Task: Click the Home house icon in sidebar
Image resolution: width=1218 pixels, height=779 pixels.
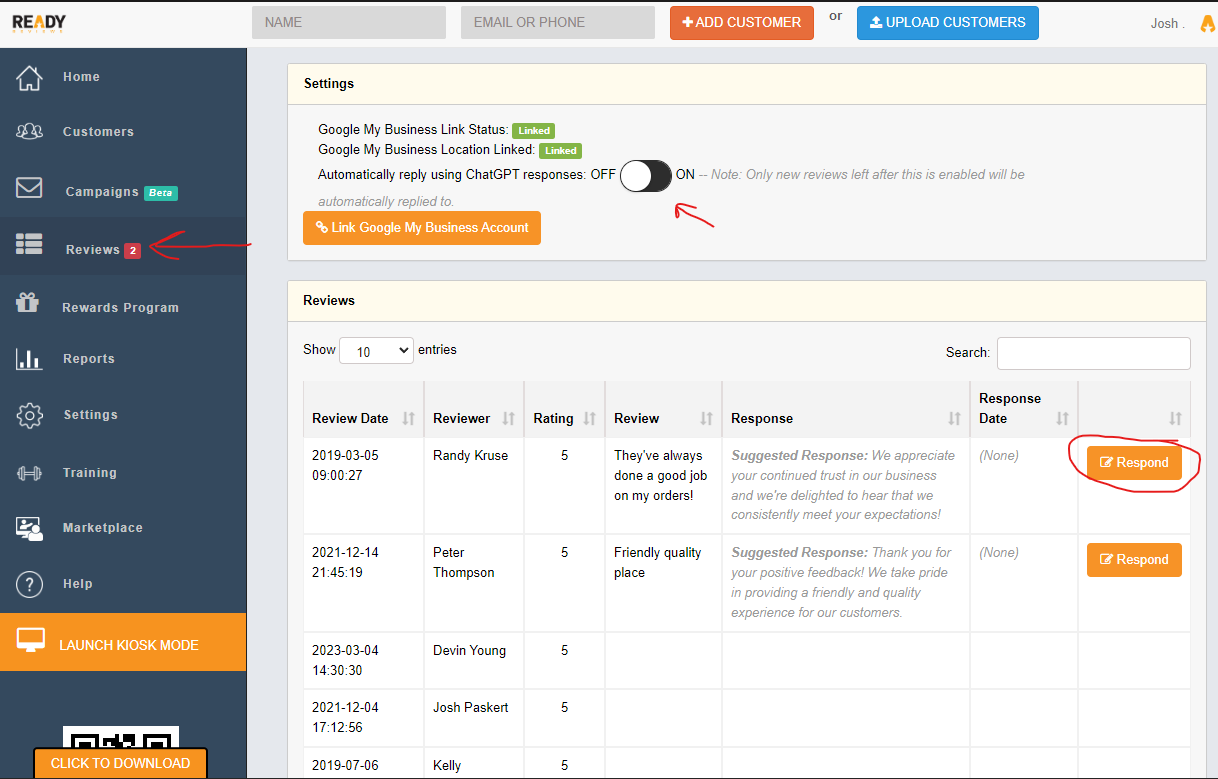Action: [30, 77]
